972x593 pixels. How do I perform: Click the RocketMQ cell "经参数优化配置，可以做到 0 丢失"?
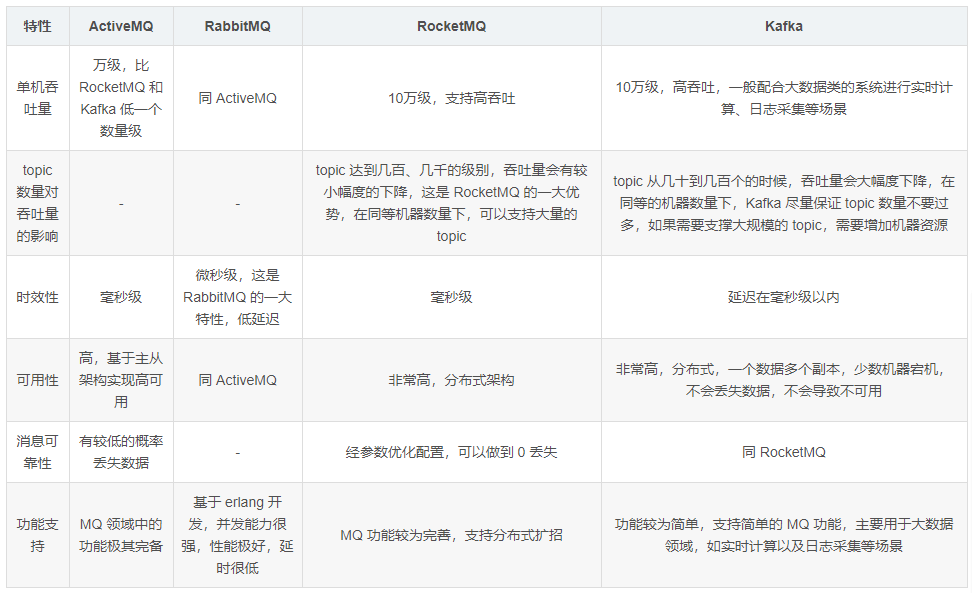click(451, 452)
